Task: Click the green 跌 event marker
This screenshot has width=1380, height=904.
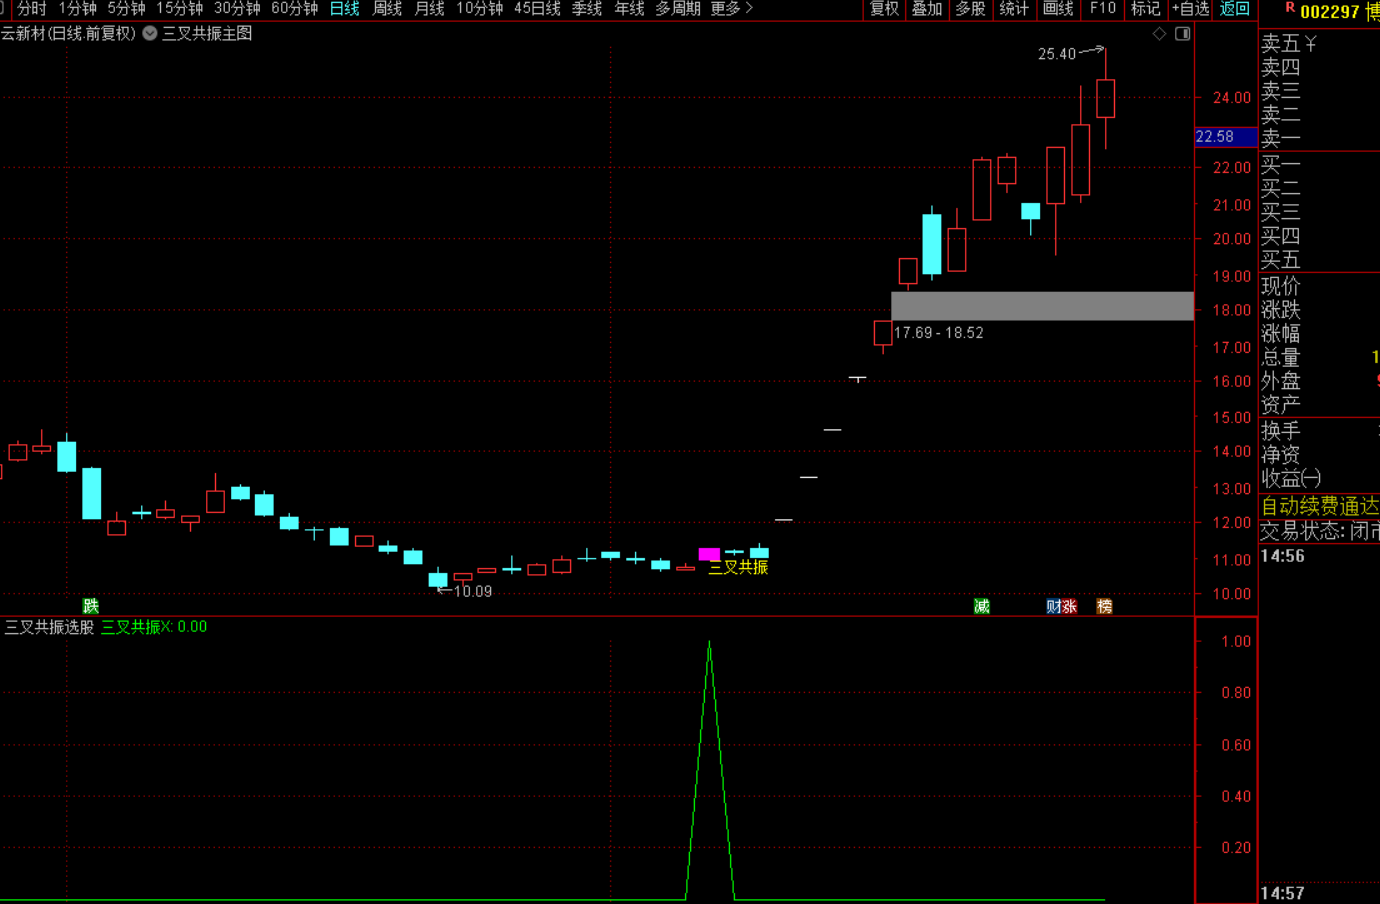Action: (91, 606)
